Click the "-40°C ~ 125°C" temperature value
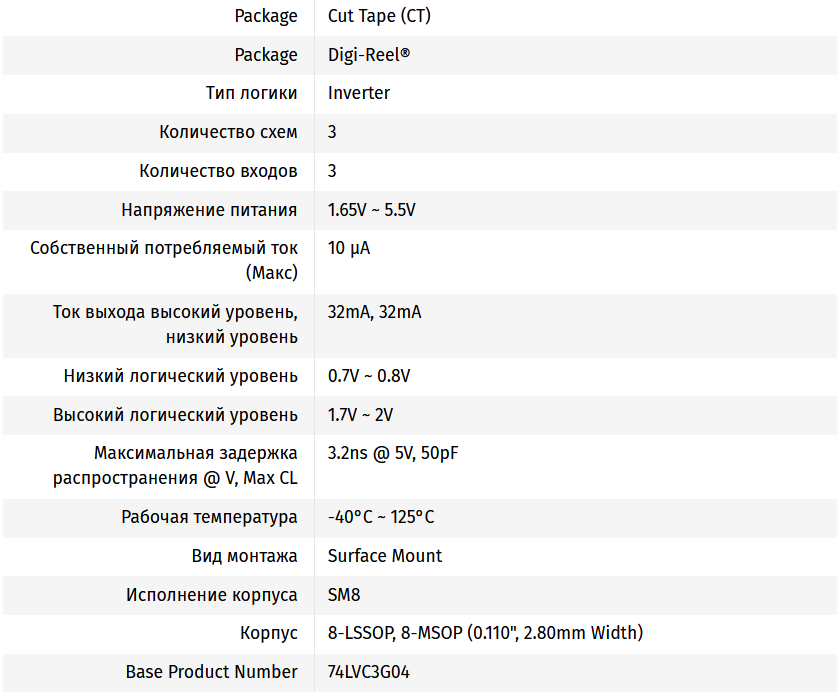837x692 pixels. pyautogui.click(x=381, y=517)
